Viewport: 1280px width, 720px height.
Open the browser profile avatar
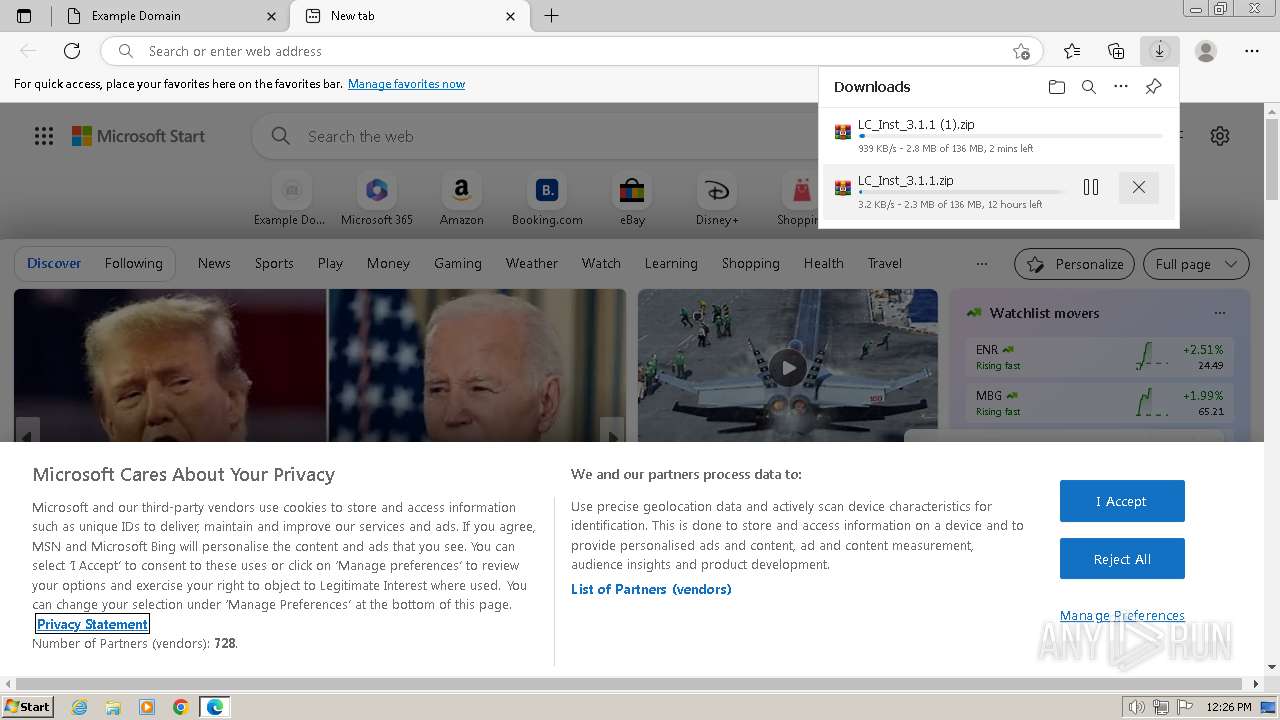tap(1206, 51)
